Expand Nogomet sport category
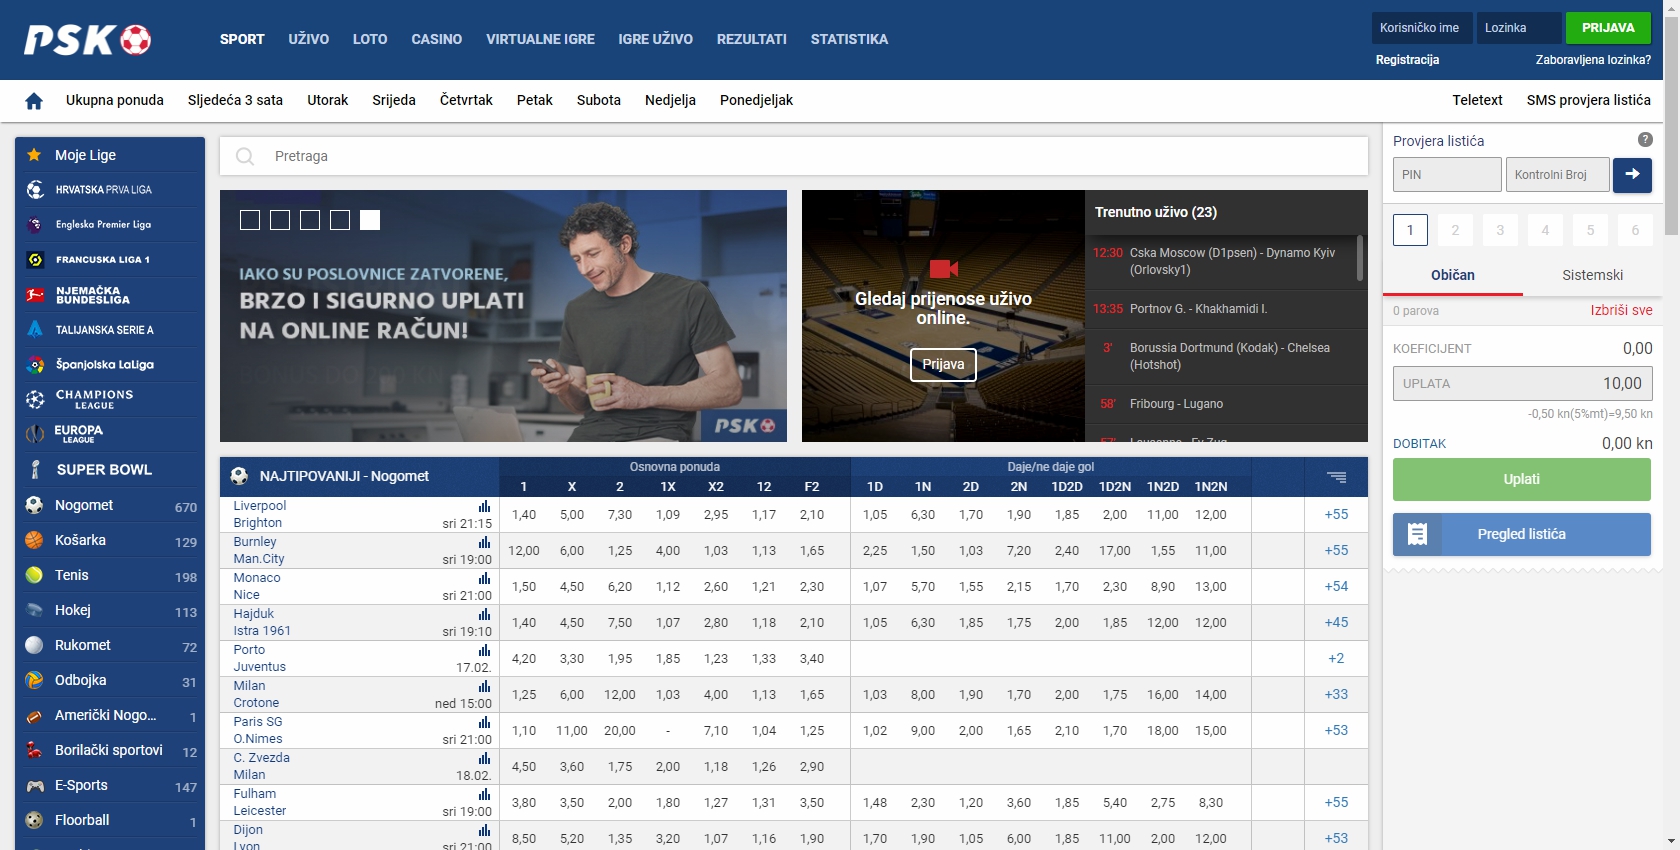The height and width of the screenshot is (850, 1680). click(x=110, y=506)
